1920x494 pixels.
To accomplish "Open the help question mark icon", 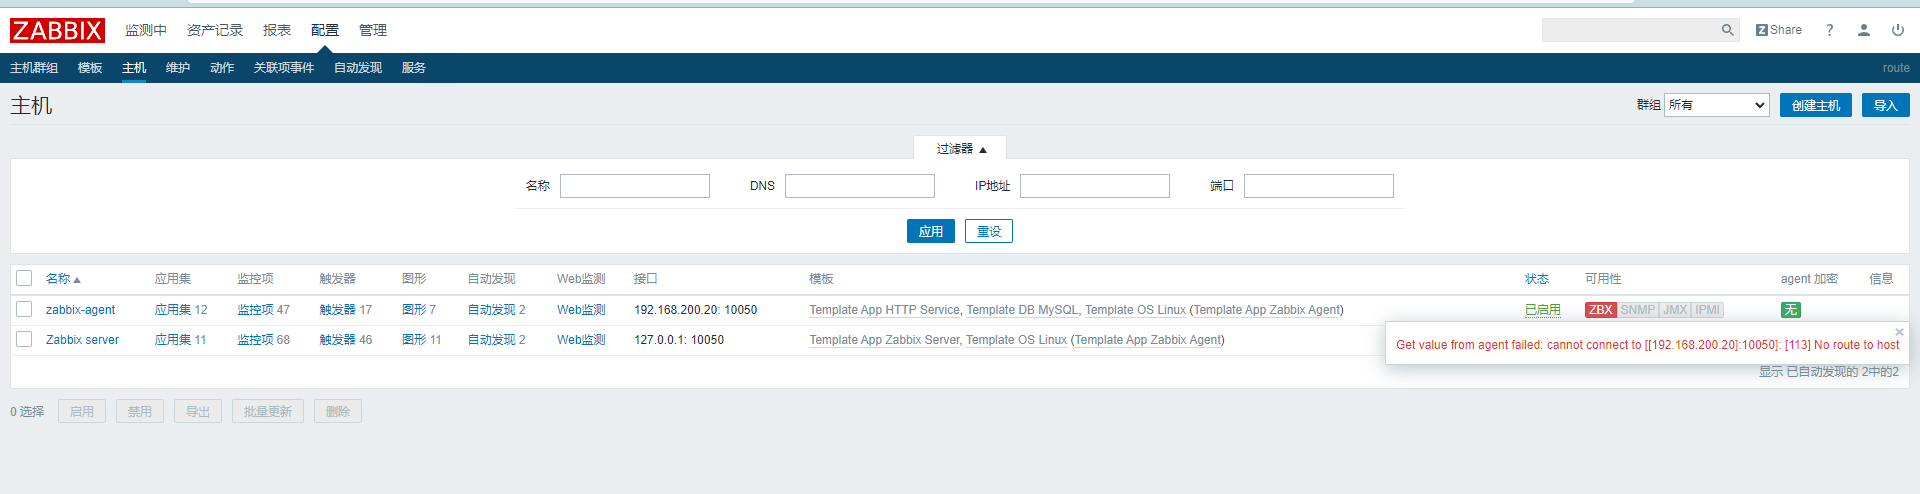I will tap(1830, 30).
